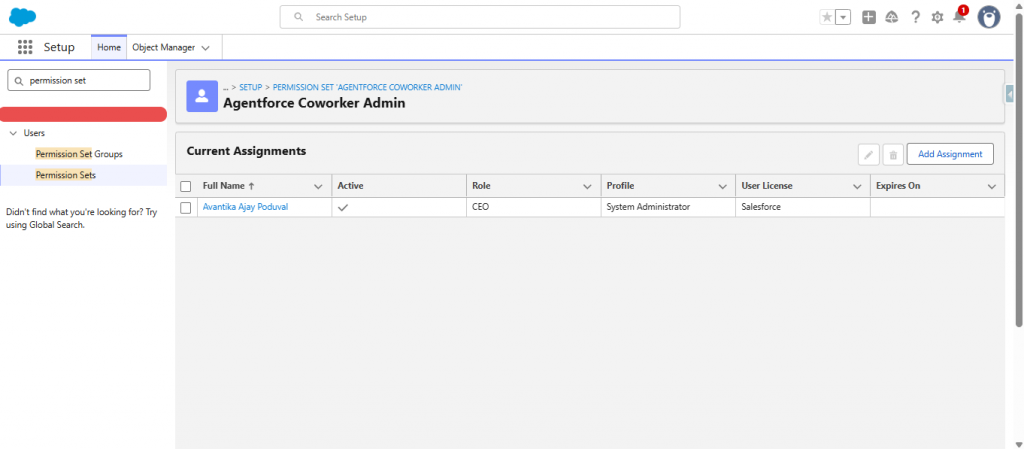
Task: Toggle the select-all rows checkbox
Action: pos(185,187)
